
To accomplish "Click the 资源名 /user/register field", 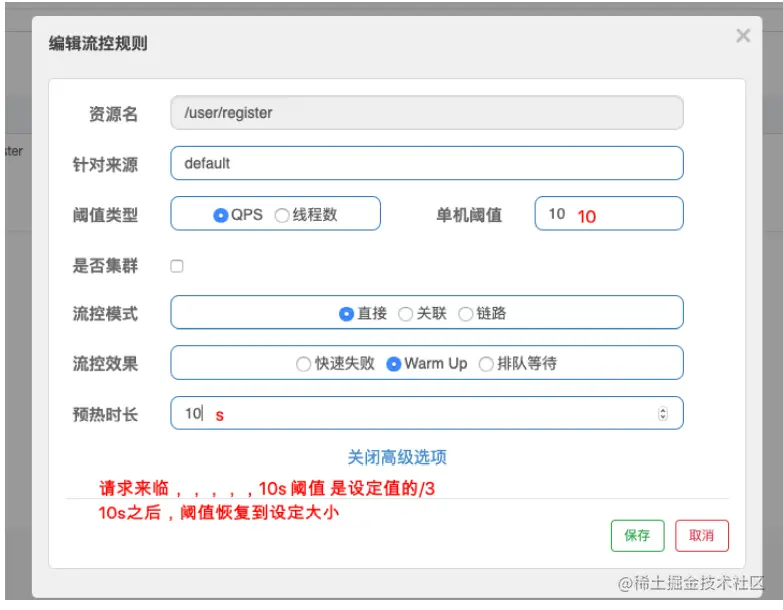I will click(426, 113).
